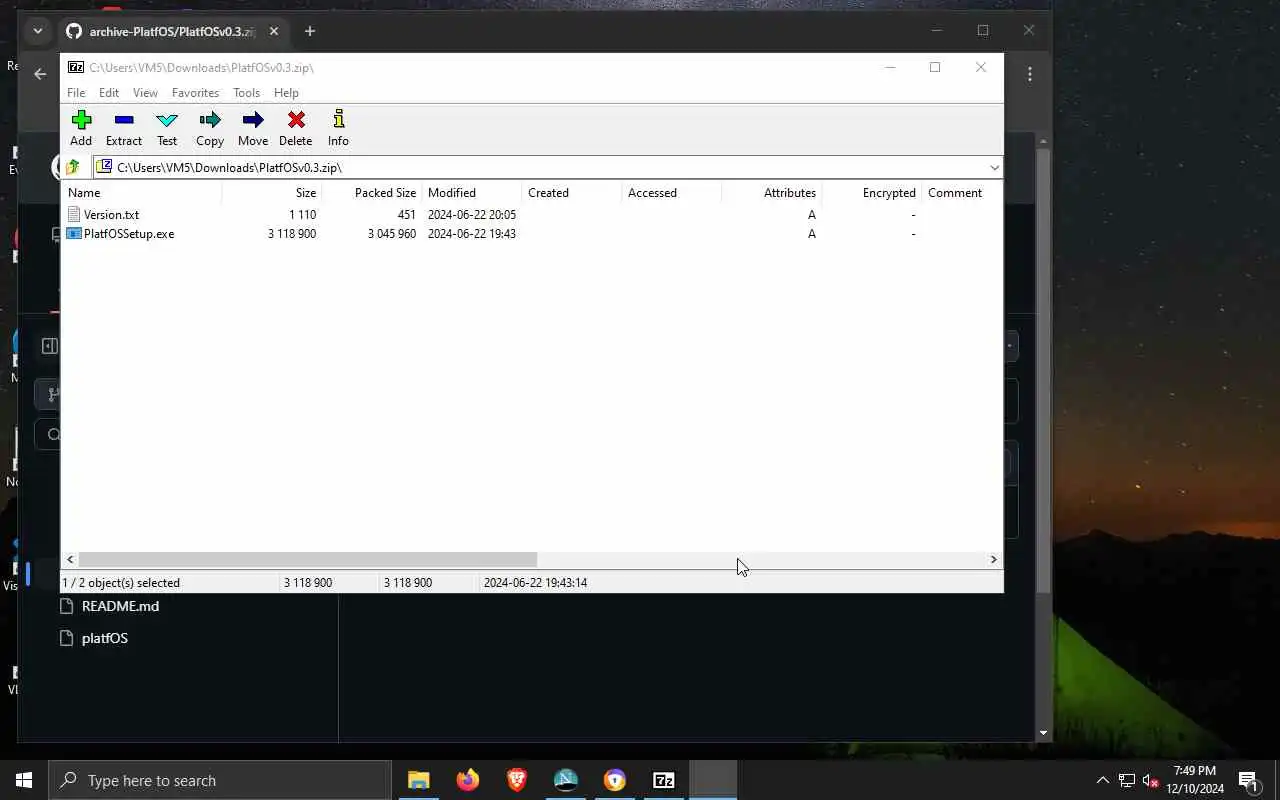
Task: Click the muted volume tray icon
Action: click(x=1150, y=780)
